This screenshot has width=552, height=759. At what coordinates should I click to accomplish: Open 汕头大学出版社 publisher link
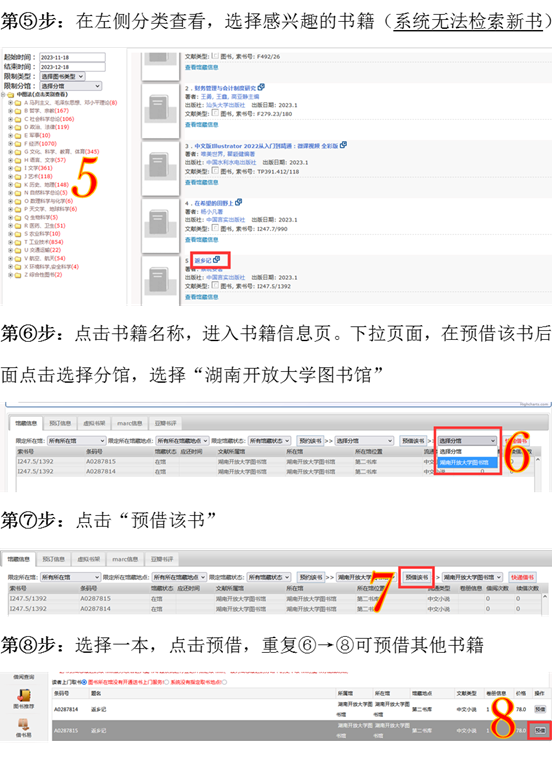226,105
